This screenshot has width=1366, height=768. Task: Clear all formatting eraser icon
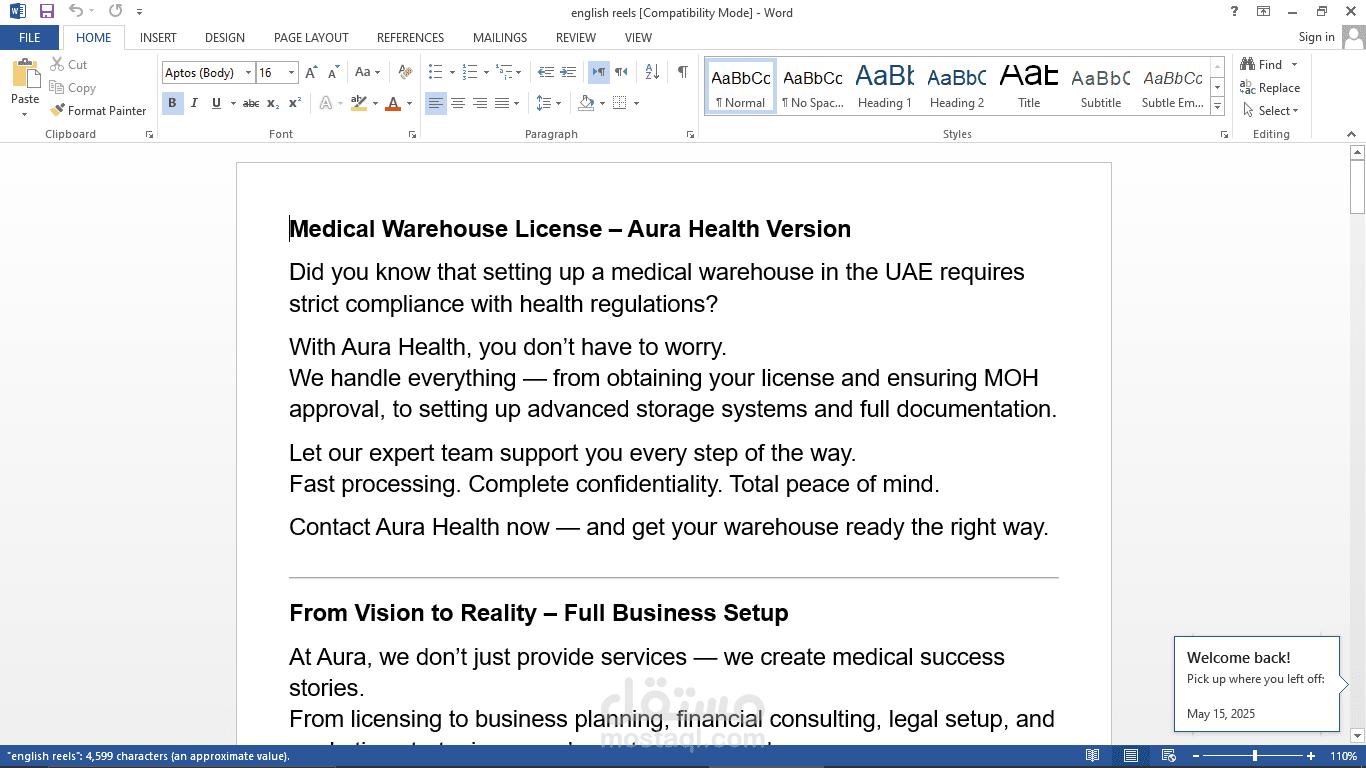pos(405,73)
